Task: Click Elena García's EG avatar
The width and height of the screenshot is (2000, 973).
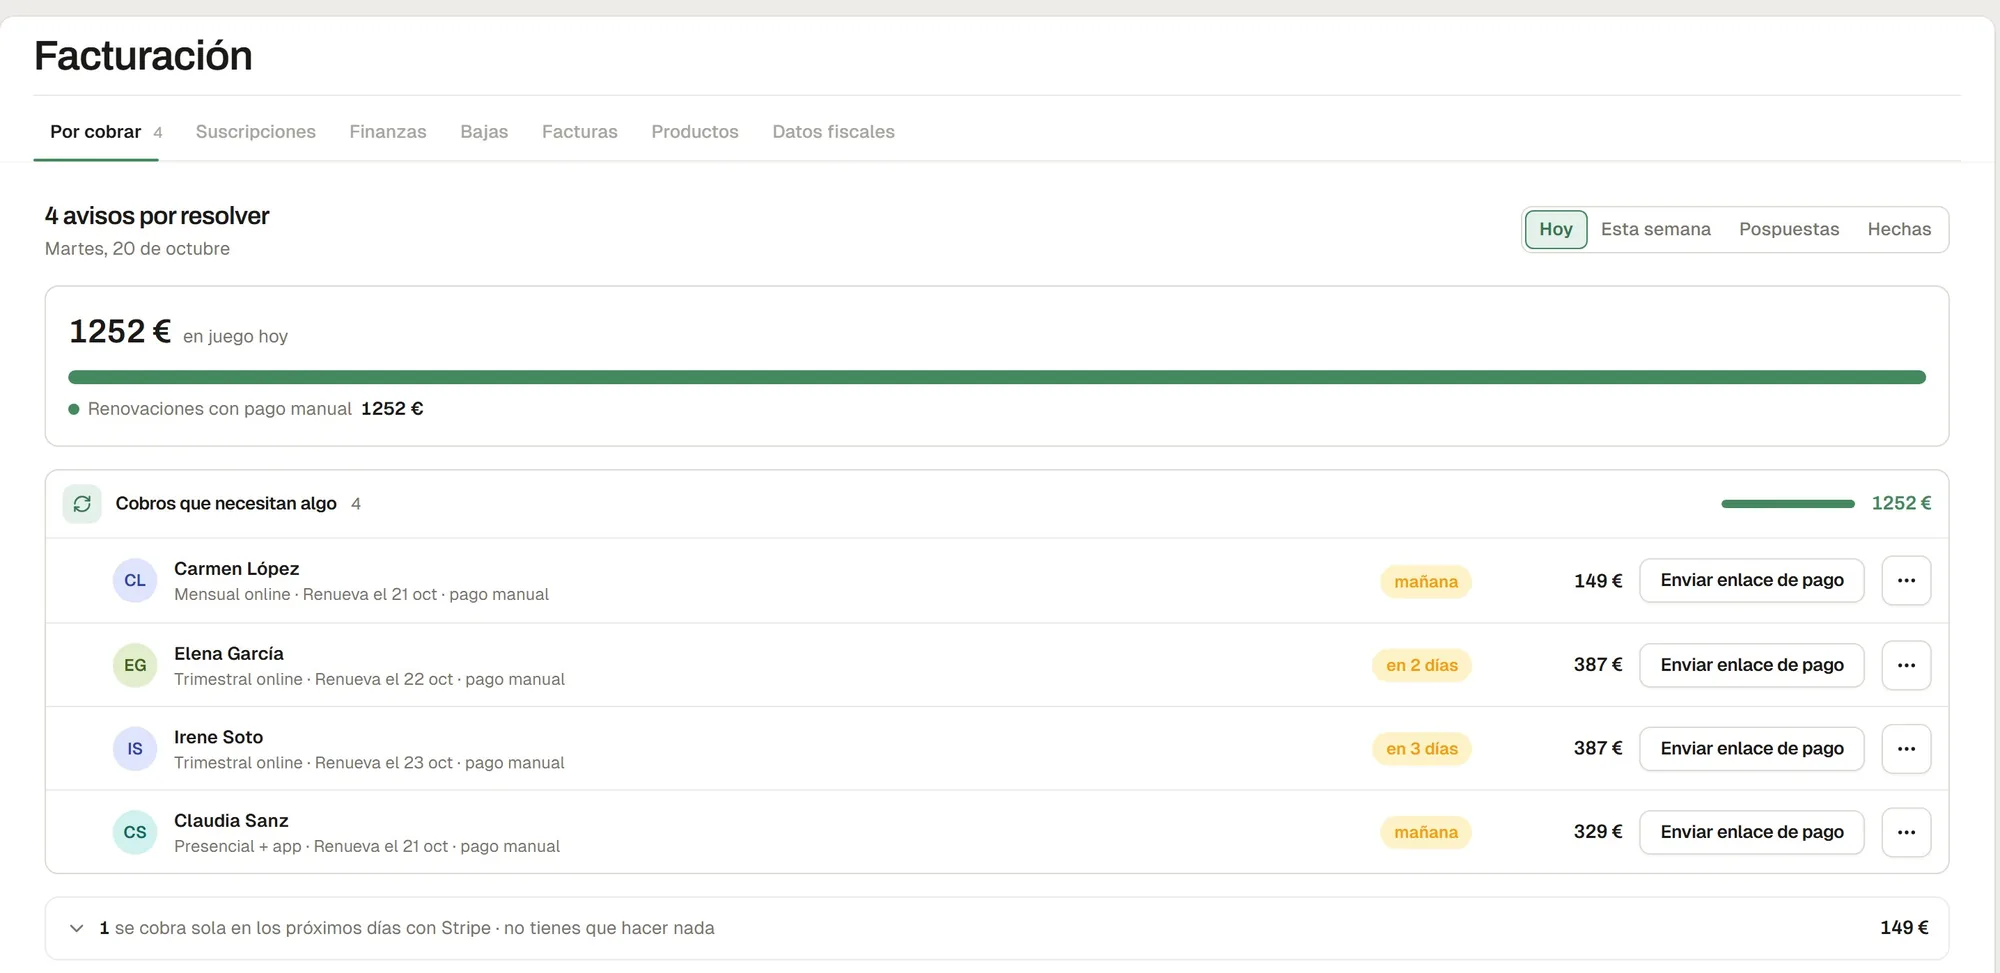Action: pyautogui.click(x=135, y=665)
